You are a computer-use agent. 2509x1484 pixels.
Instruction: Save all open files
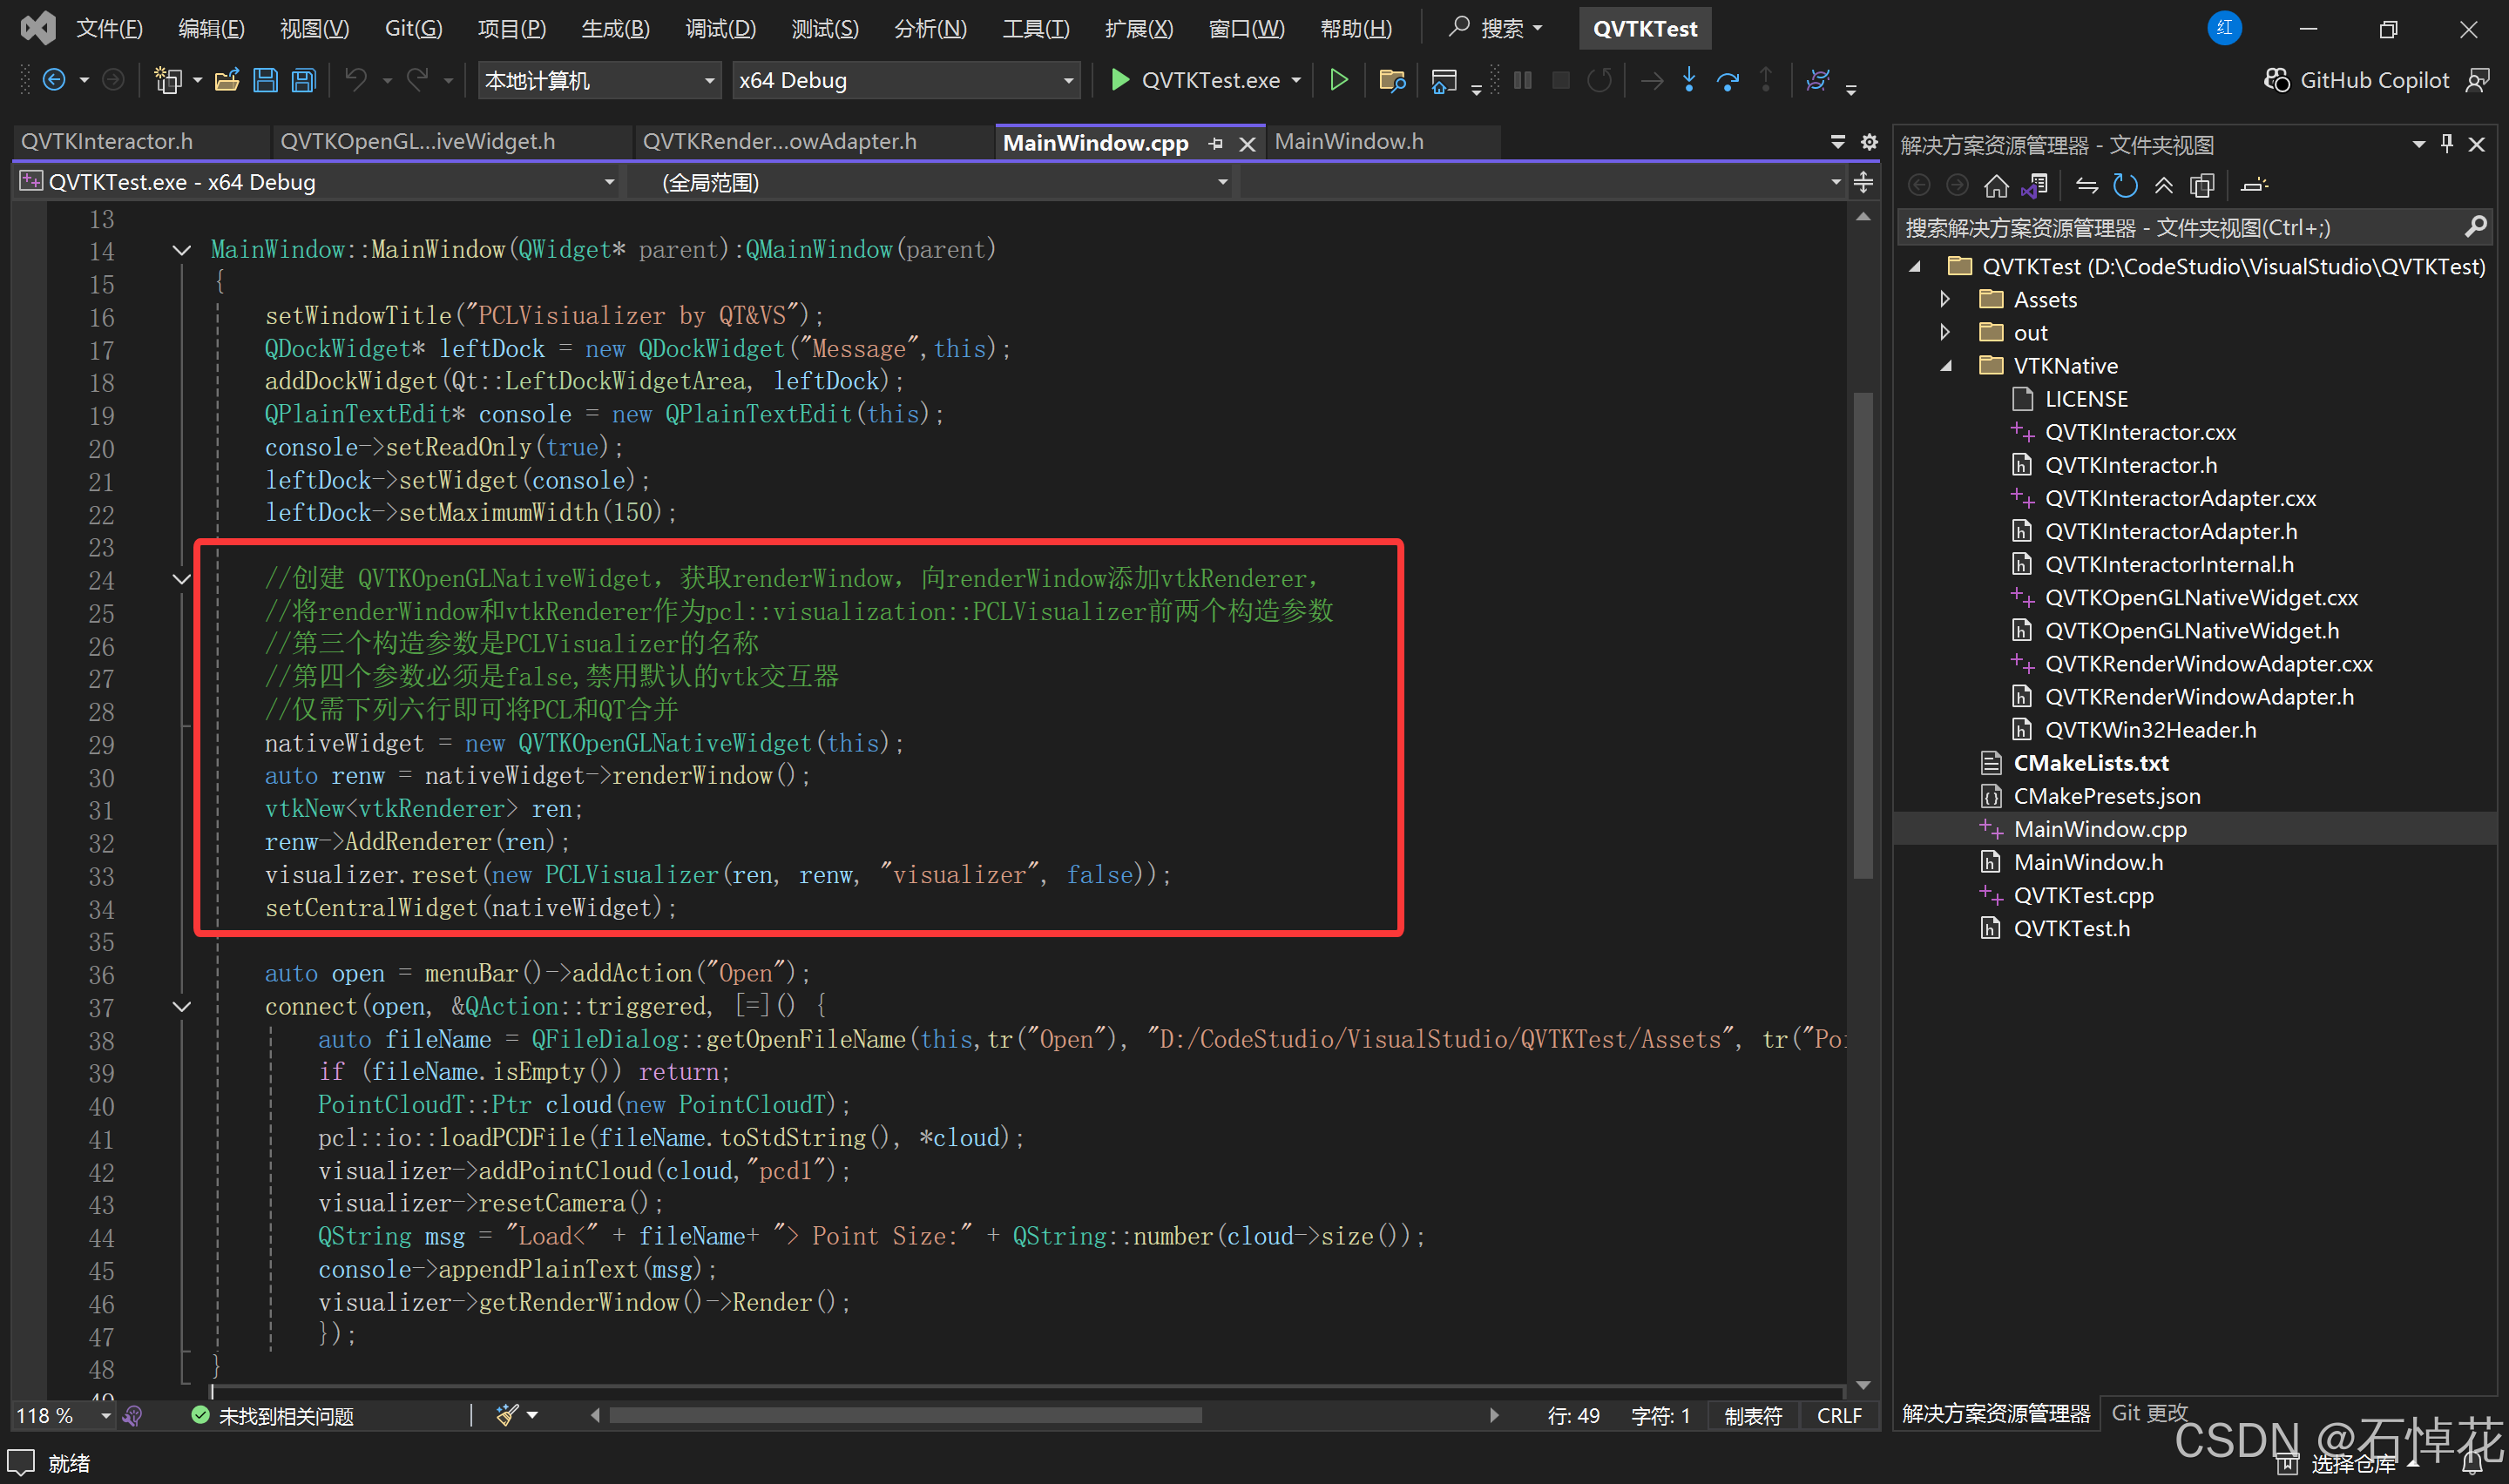click(303, 80)
